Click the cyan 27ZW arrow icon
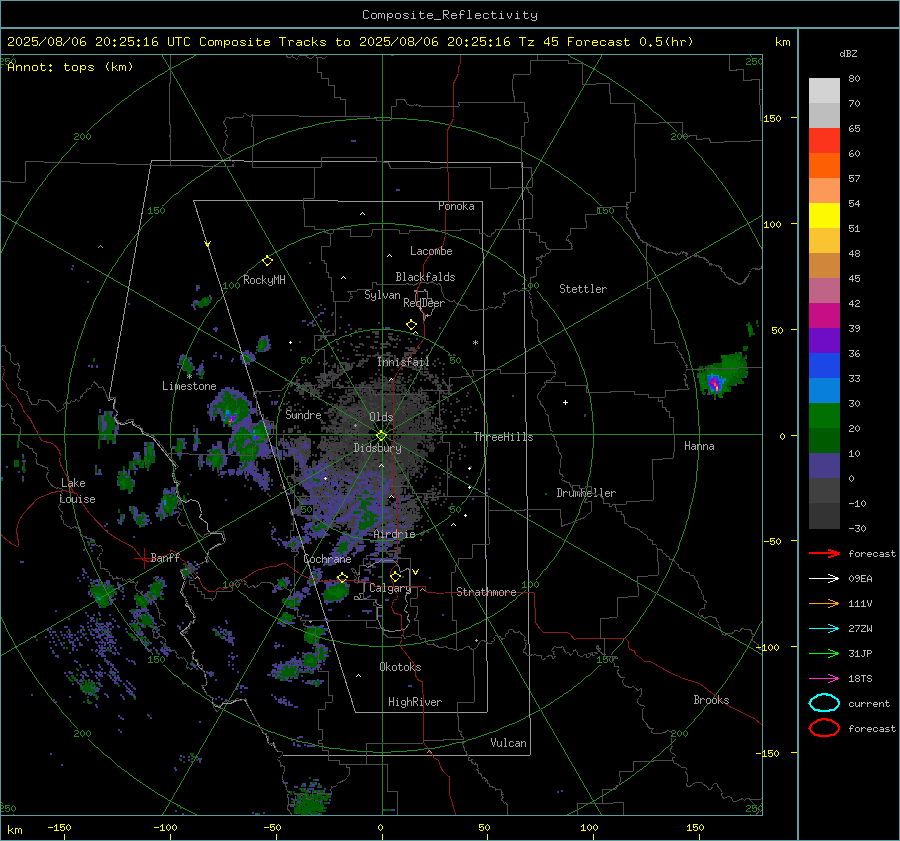This screenshot has width=900, height=841. tap(824, 629)
